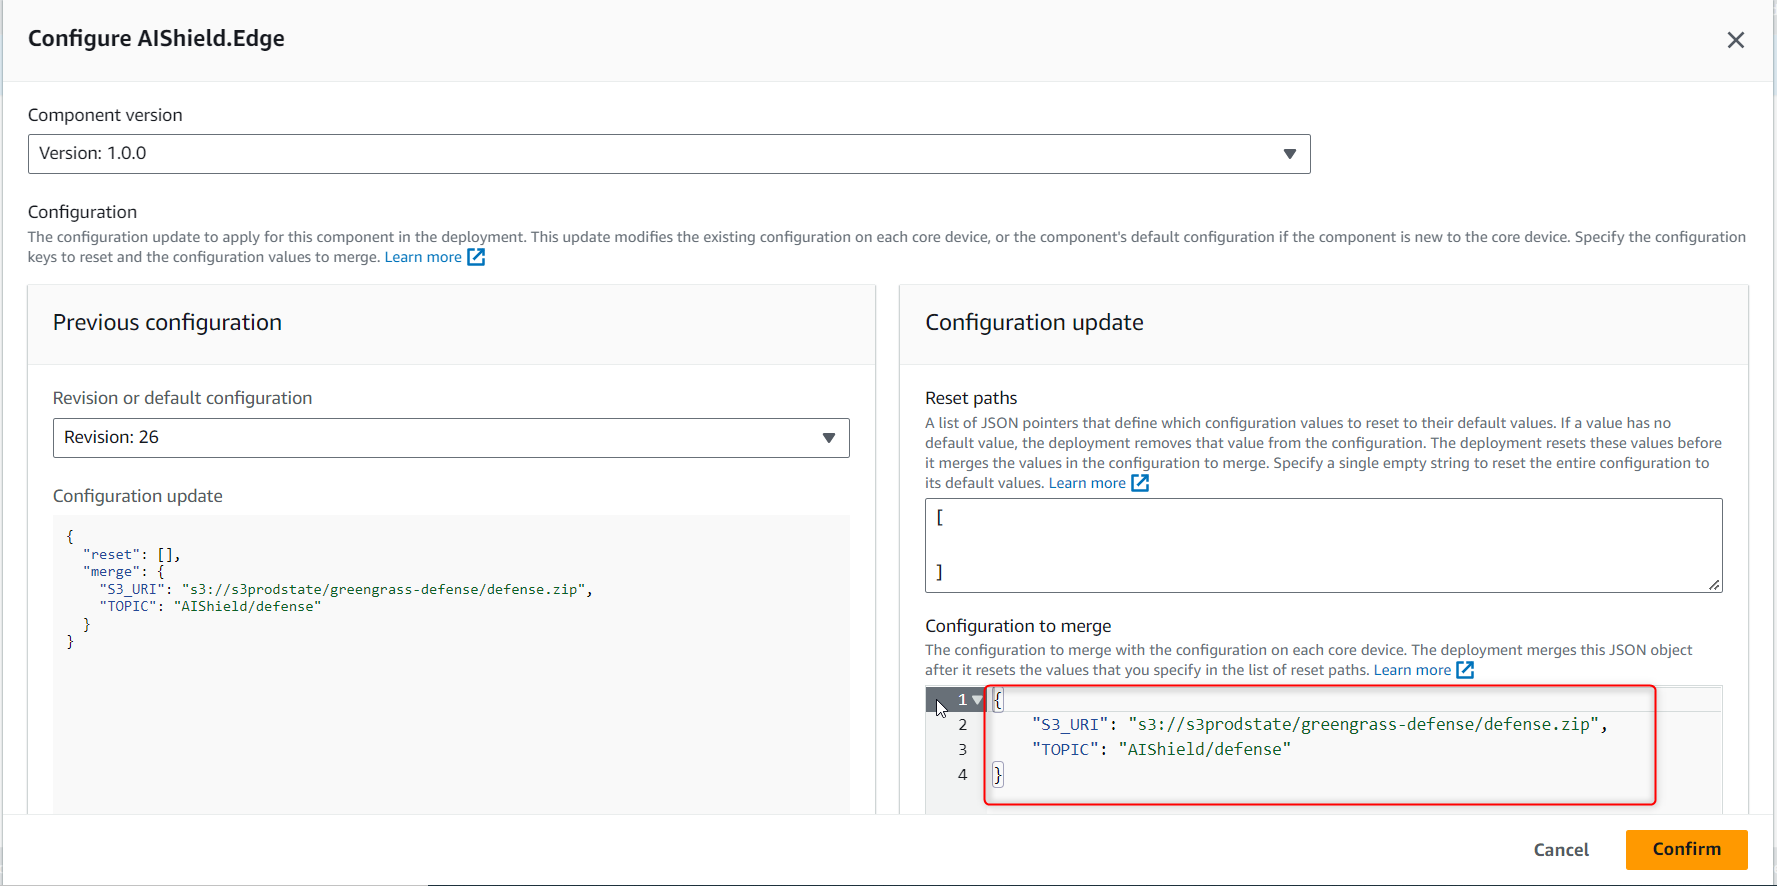Confirm the configuration update
The image size is (1777, 886).
(1686, 850)
